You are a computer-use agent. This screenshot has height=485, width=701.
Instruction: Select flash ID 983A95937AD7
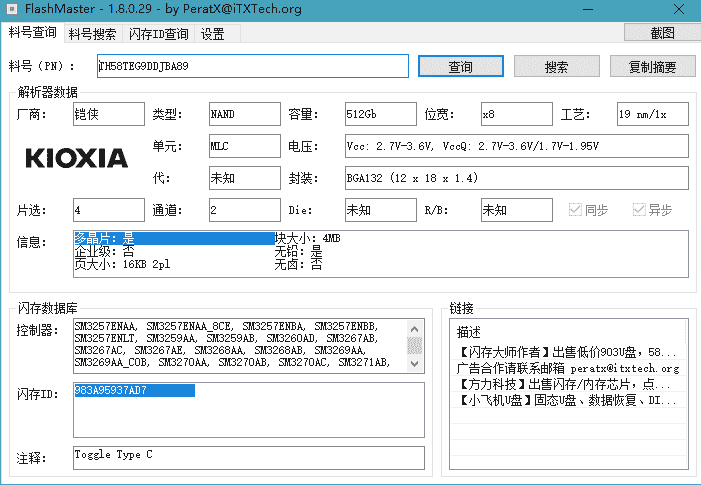point(134,390)
